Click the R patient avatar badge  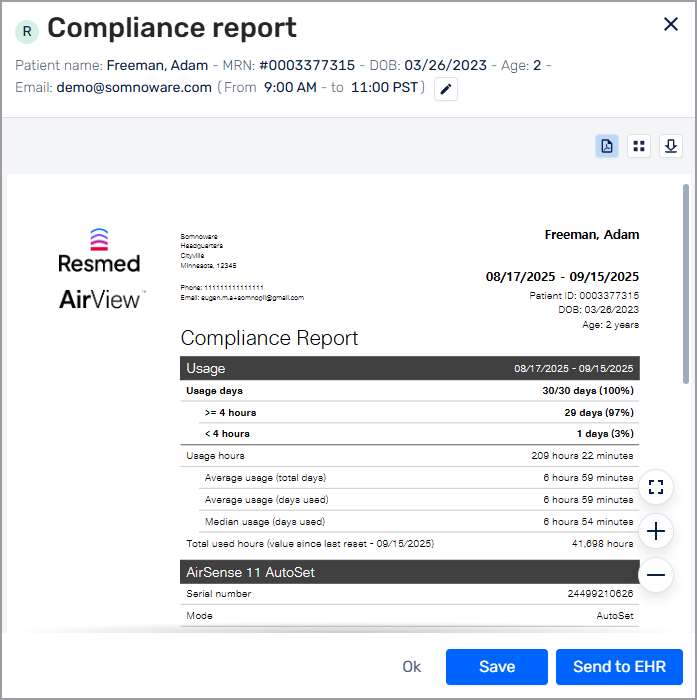[x=27, y=32]
